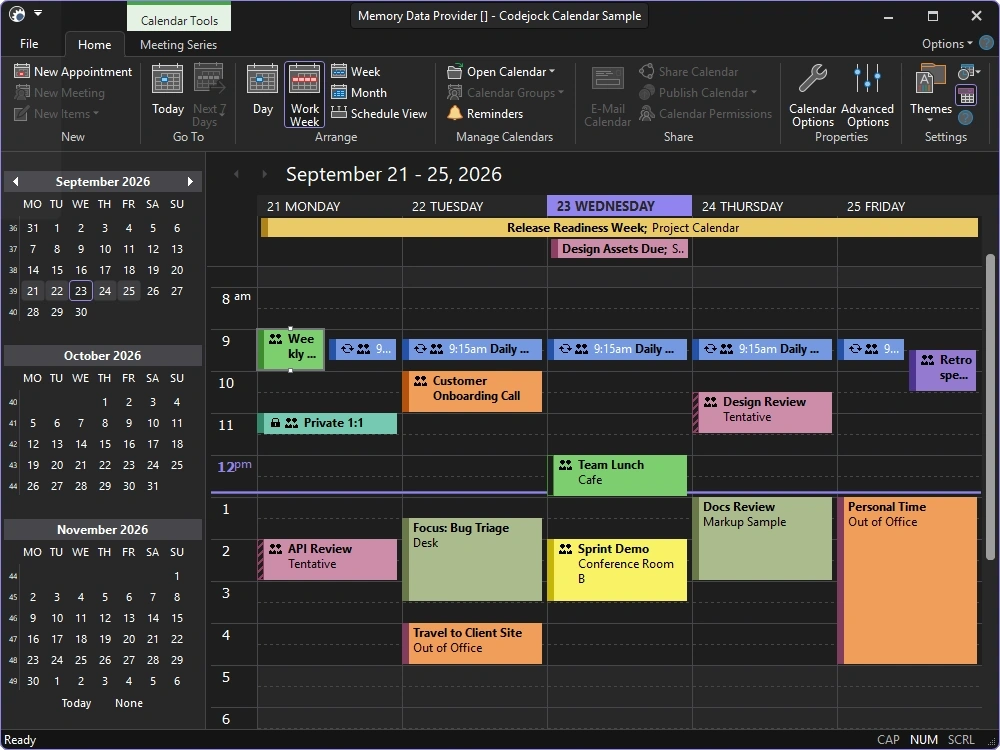The height and width of the screenshot is (750, 1000).
Task: Select the Private 1:1 appointment
Action: (327, 423)
